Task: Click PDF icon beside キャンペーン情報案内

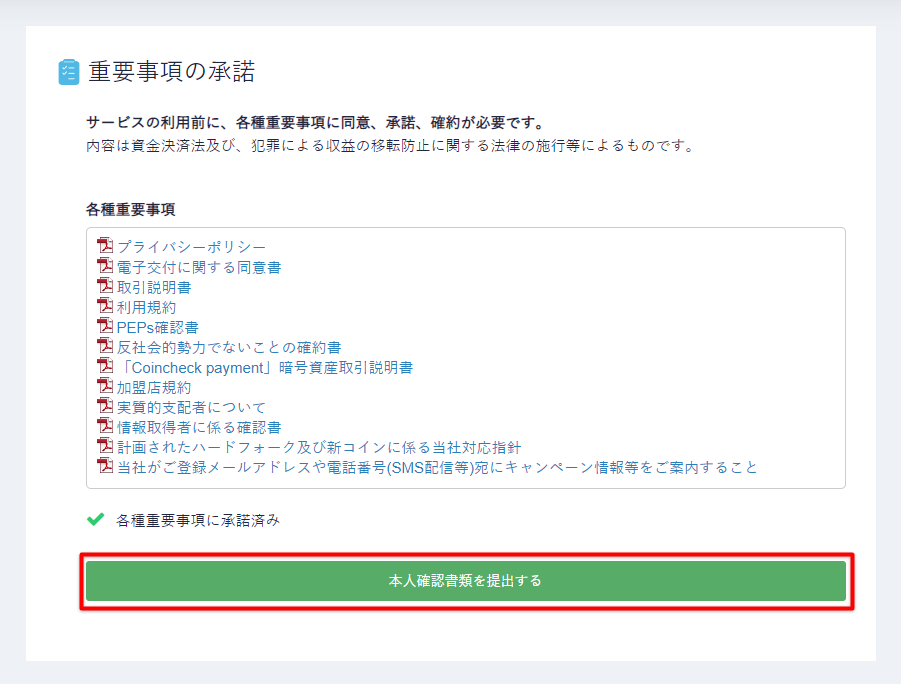Action: 105,466
